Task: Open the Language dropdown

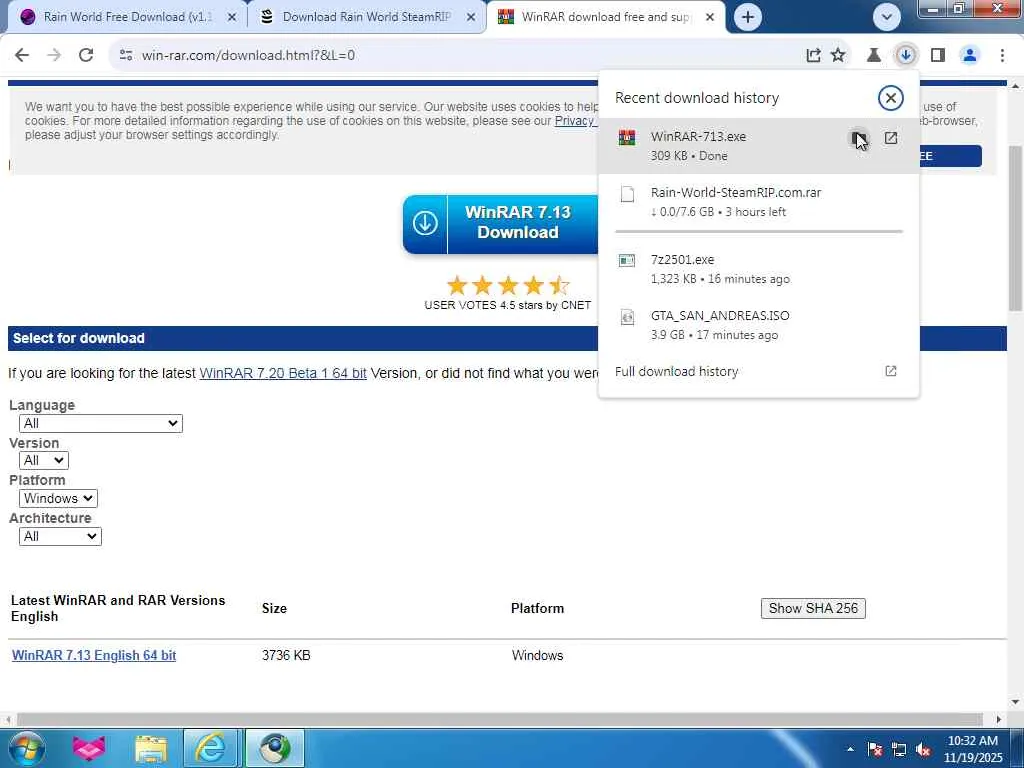Action: coord(101,423)
